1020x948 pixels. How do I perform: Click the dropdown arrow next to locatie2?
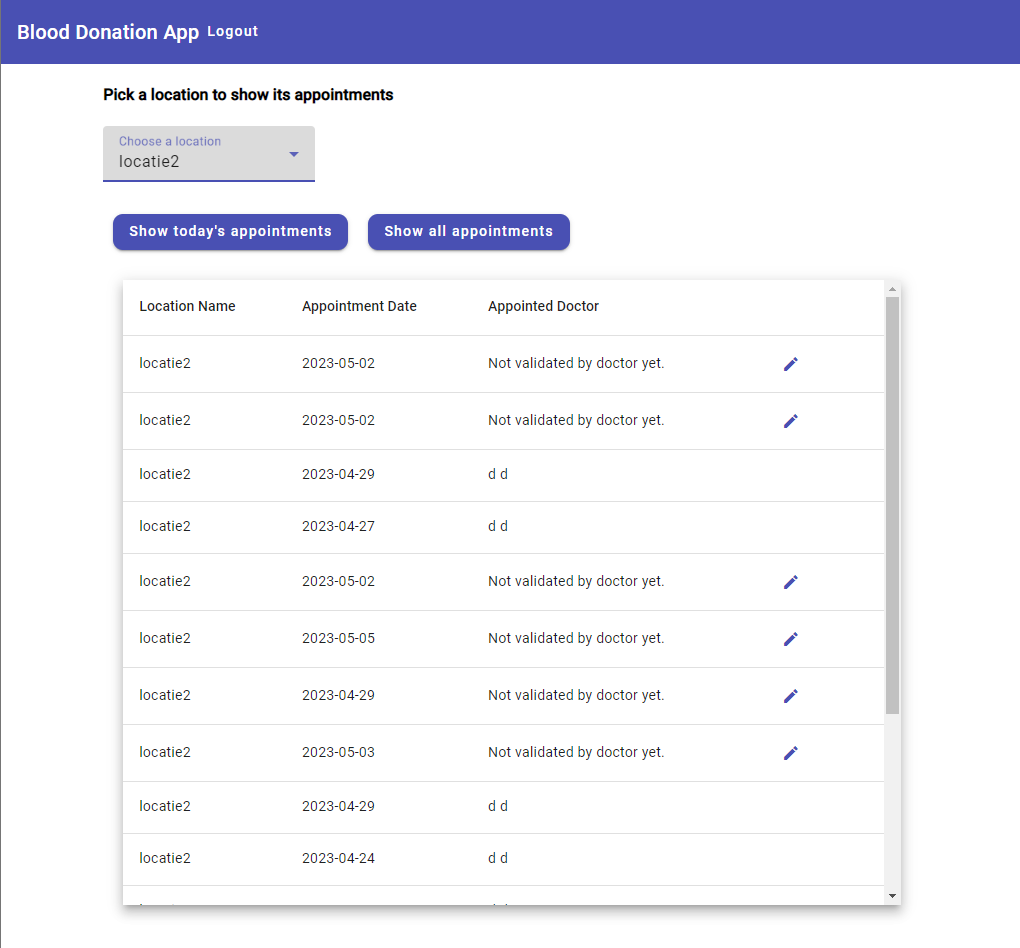pos(293,155)
